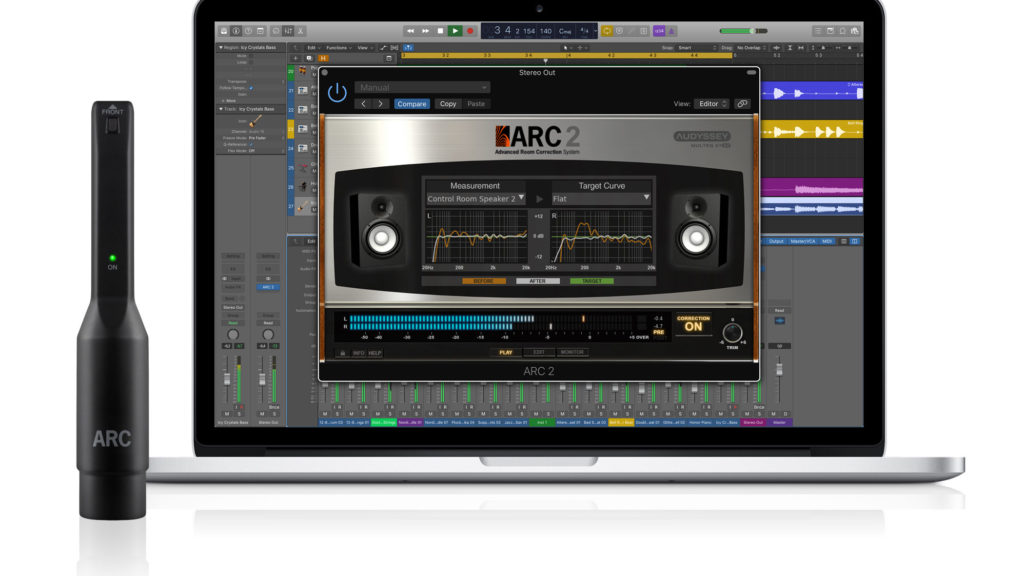Viewport: 1024px width, 576px height.
Task: Open the Drag No Overlap dropdown
Action: click(x=750, y=48)
